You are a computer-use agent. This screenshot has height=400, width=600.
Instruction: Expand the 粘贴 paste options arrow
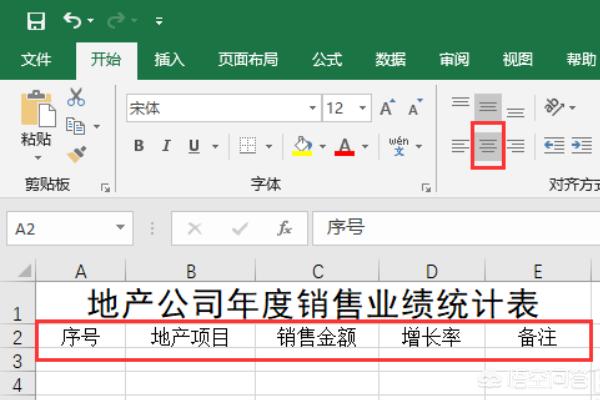[x=38, y=158]
